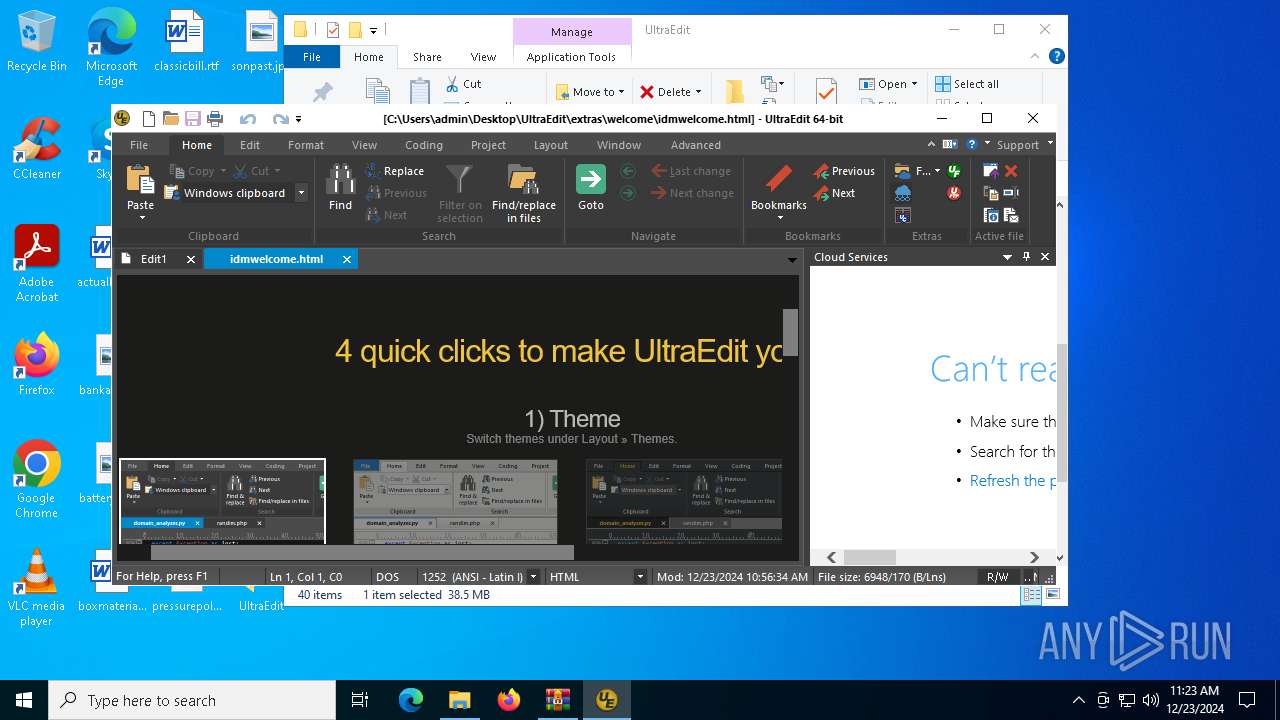
Task: Switch to the Format ribbon tab
Action: [x=306, y=145]
